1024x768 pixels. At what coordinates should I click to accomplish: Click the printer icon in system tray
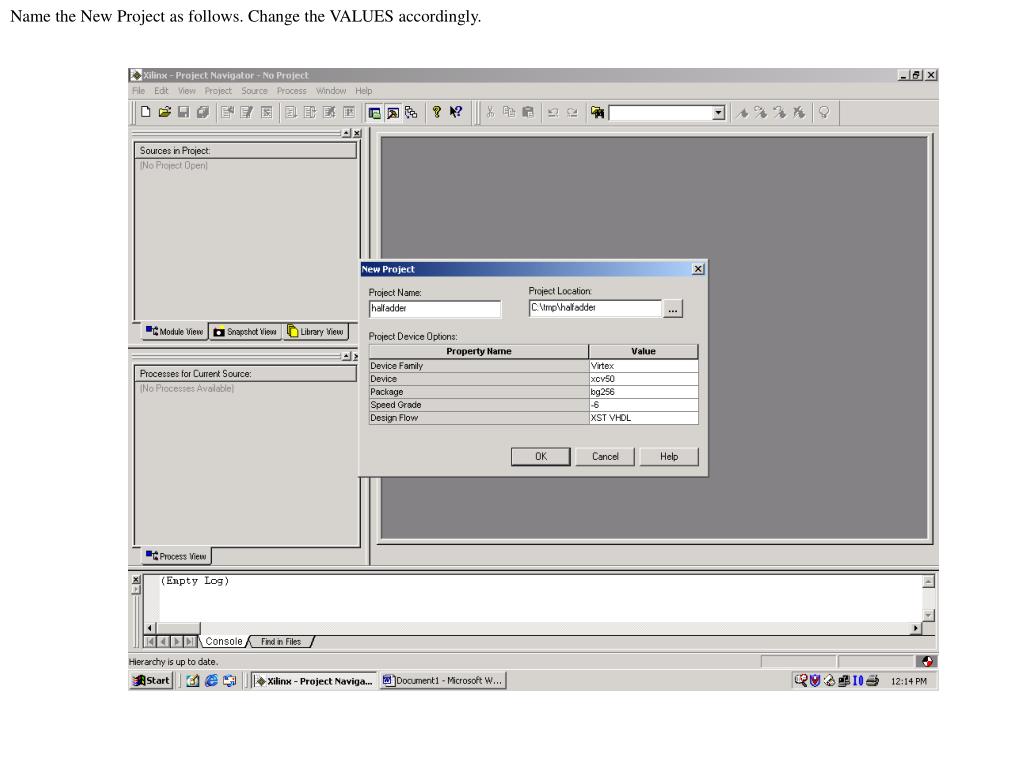coord(872,680)
